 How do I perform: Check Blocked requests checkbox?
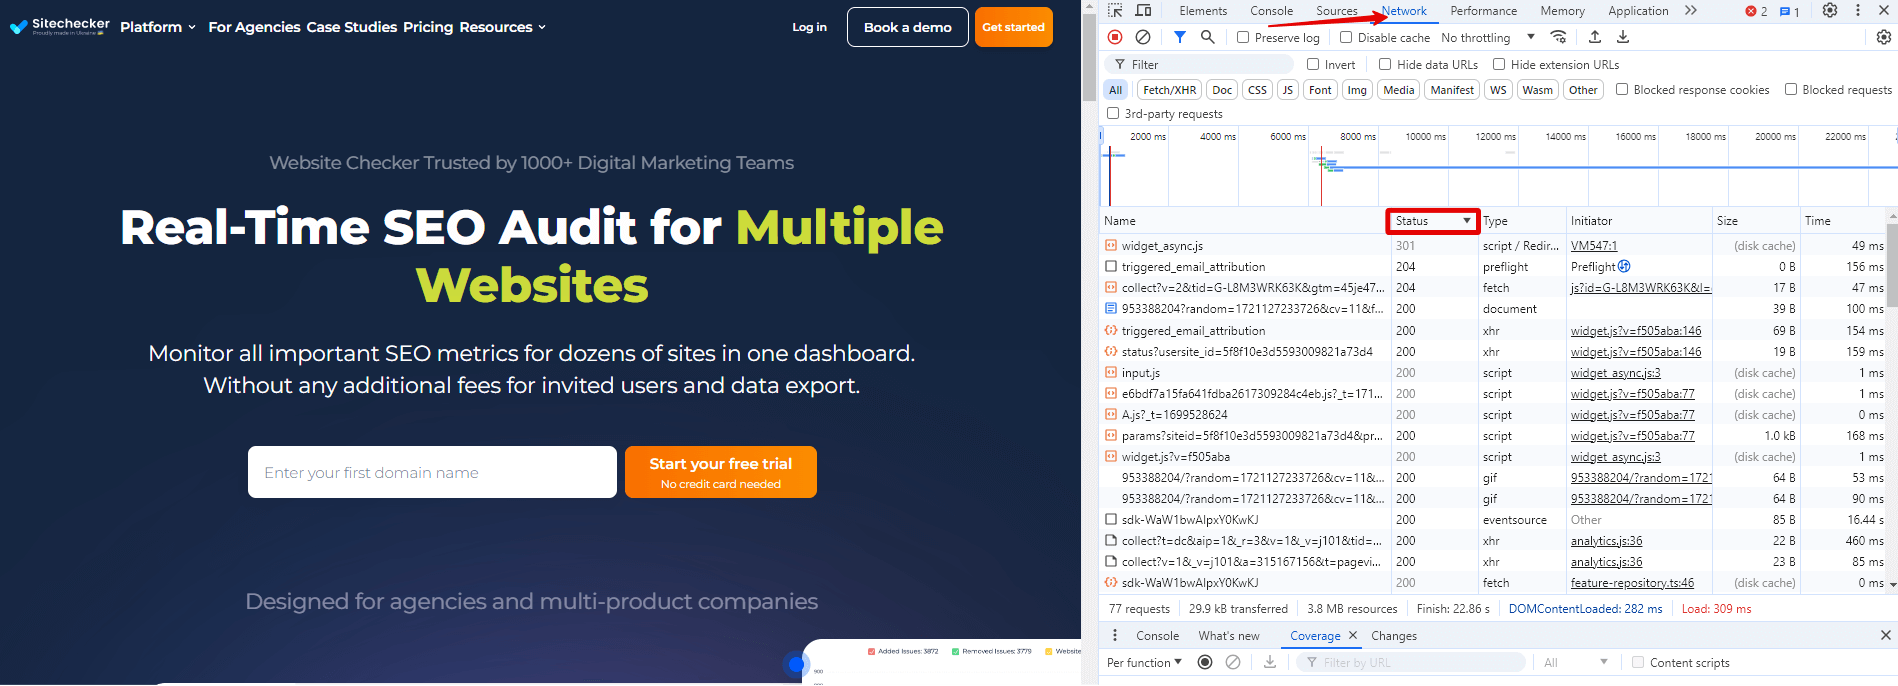click(1791, 89)
